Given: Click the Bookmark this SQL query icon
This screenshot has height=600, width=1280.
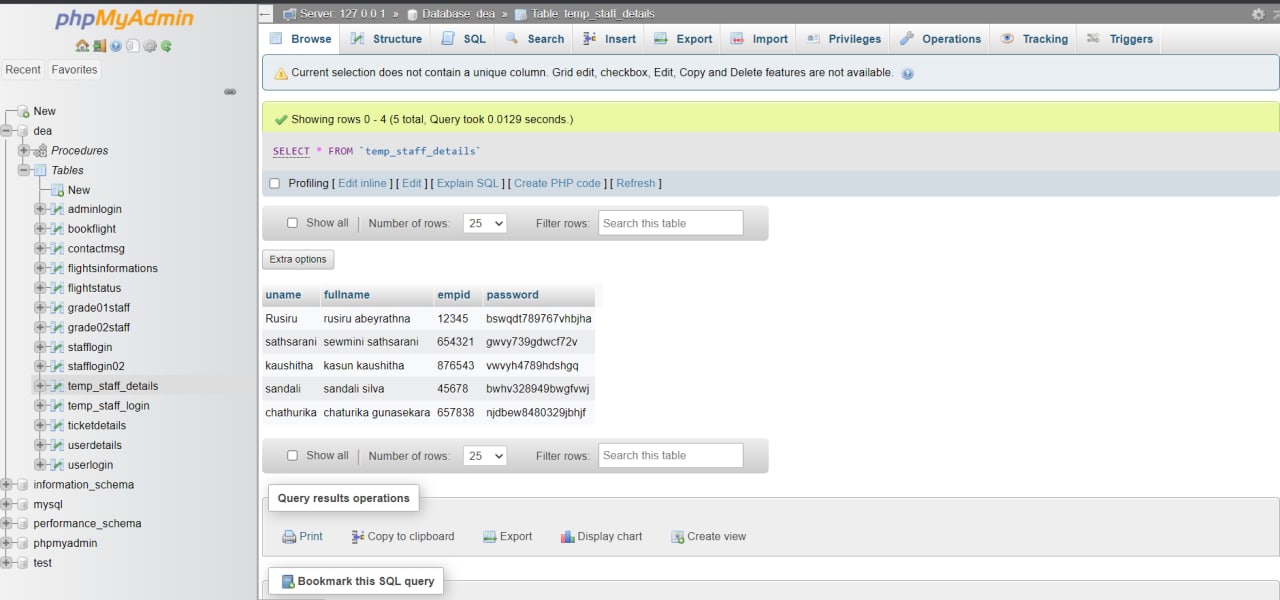Looking at the screenshot, I should [288, 581].
